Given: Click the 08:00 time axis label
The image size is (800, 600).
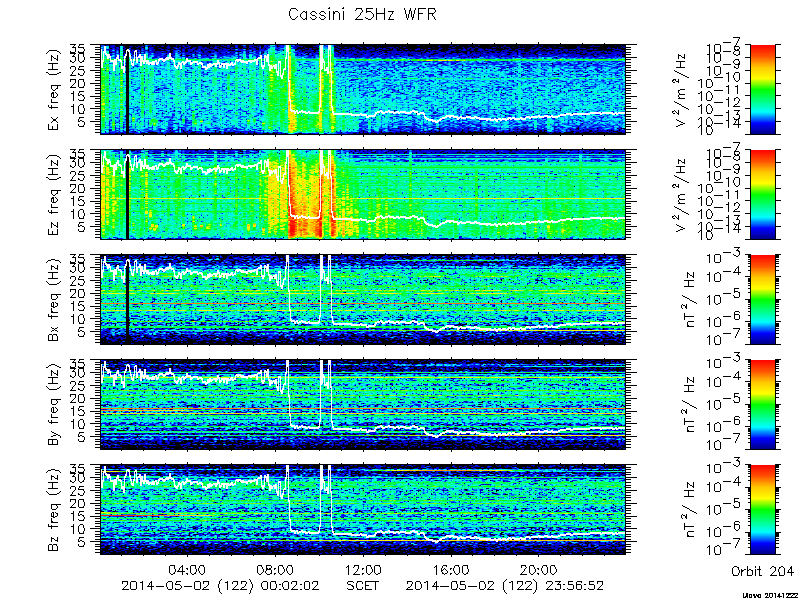Looking at the screenshot, I should tap(275, 569).
